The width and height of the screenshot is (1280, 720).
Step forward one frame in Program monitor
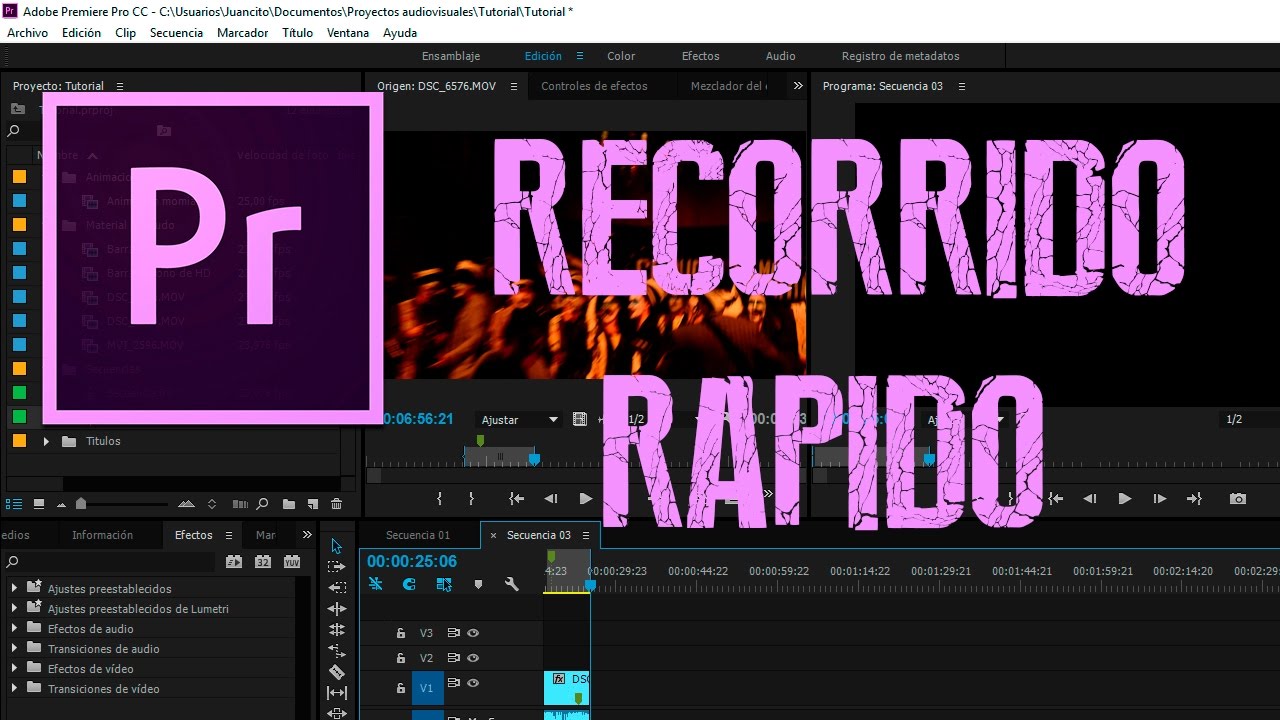click(1160, 498)
